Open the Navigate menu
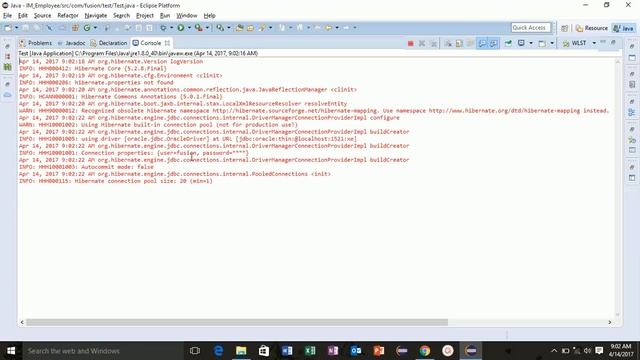This screenshot has height=360, width=640. pyautogui.click(x=96, y=16)
